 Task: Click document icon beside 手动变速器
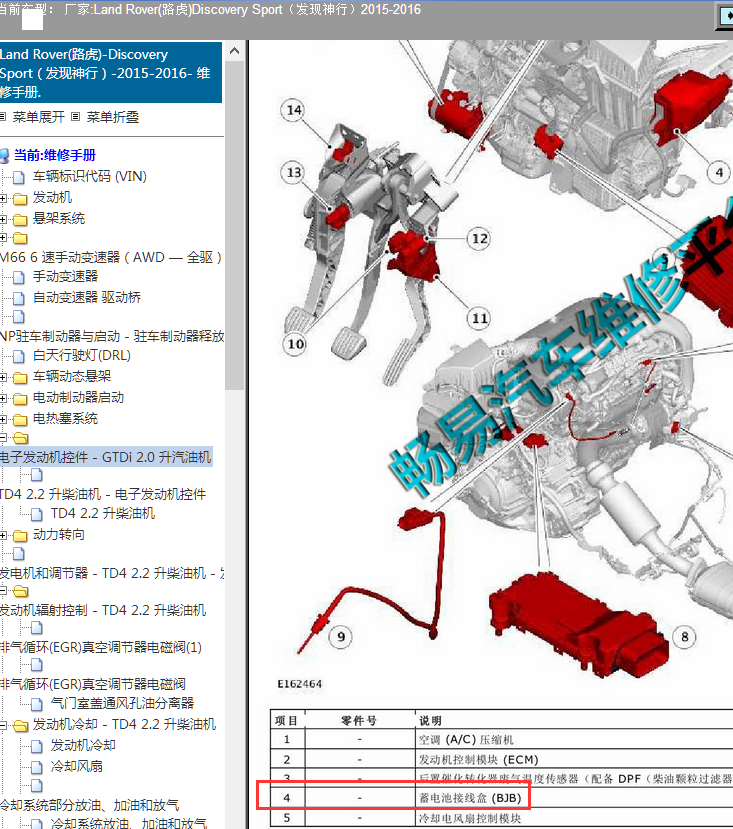pos(19,277)
